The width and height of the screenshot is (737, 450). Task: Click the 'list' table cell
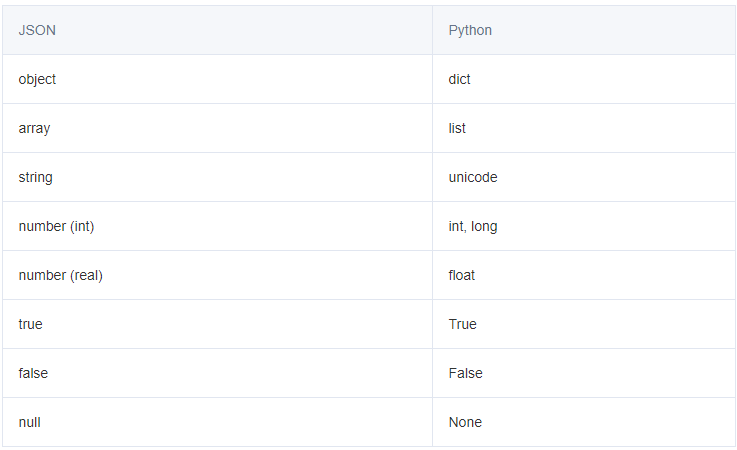(x=457, y=128)
